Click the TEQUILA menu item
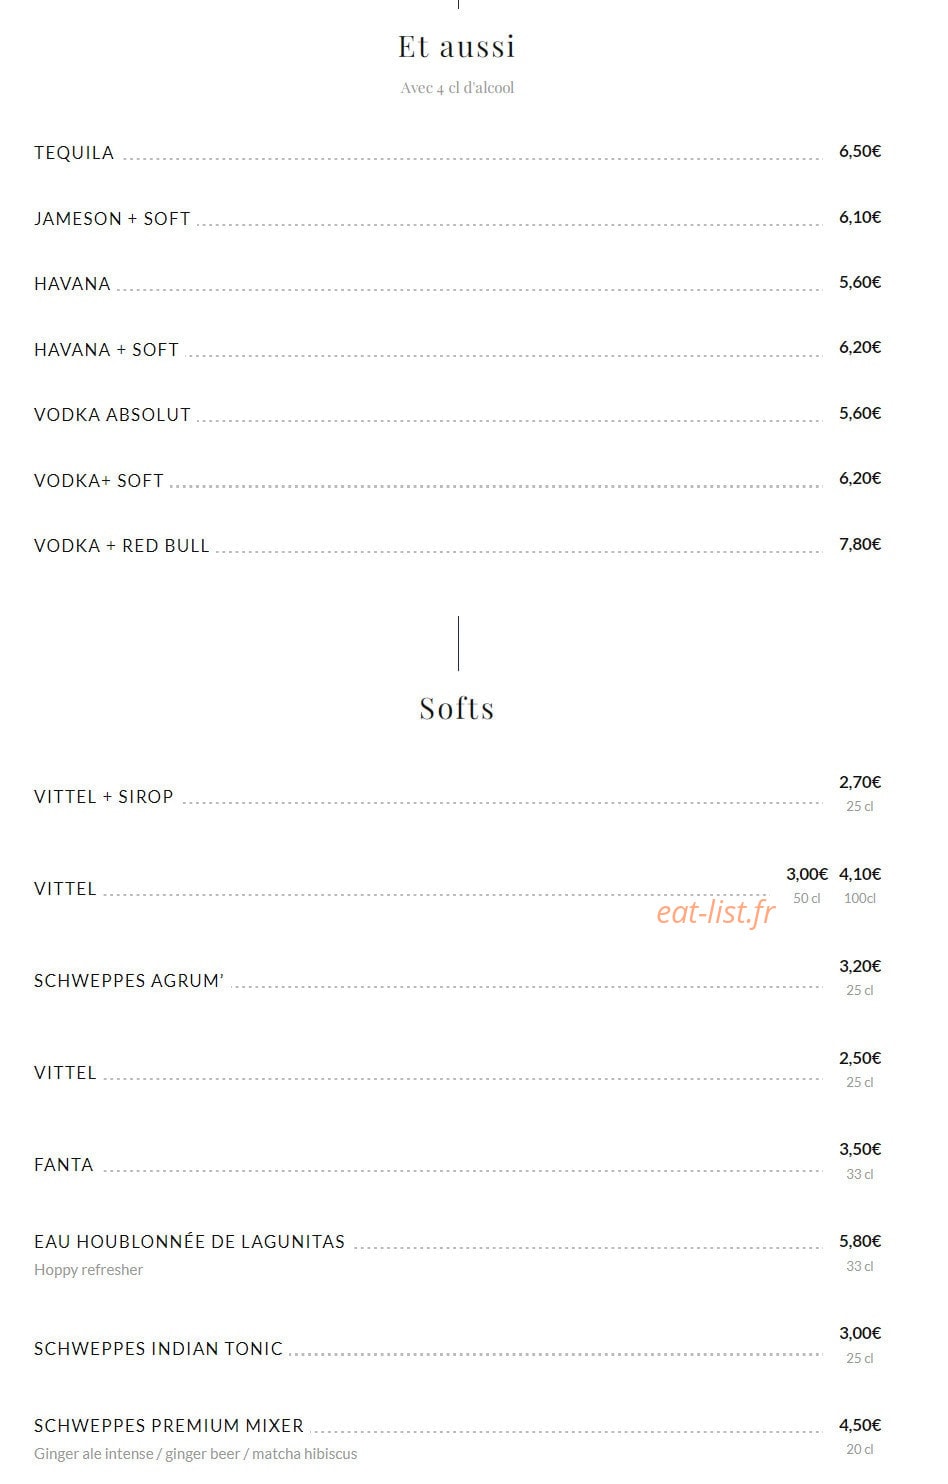 74,153
